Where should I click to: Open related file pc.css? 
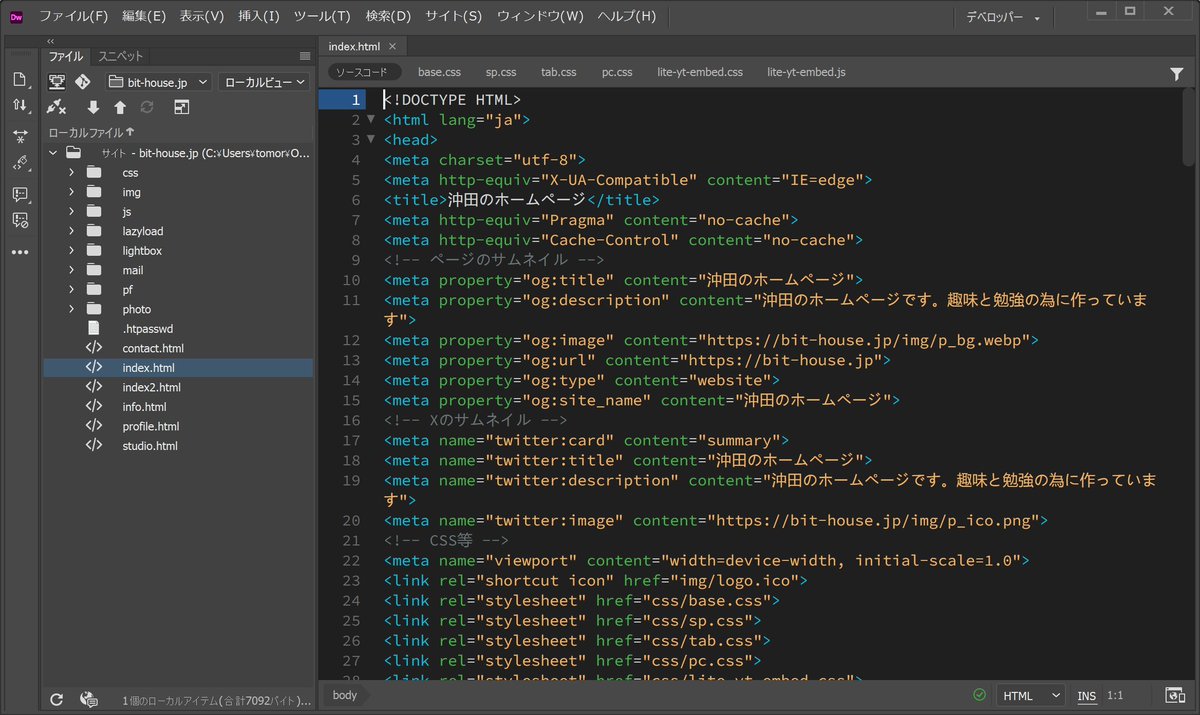pos(617,72)
